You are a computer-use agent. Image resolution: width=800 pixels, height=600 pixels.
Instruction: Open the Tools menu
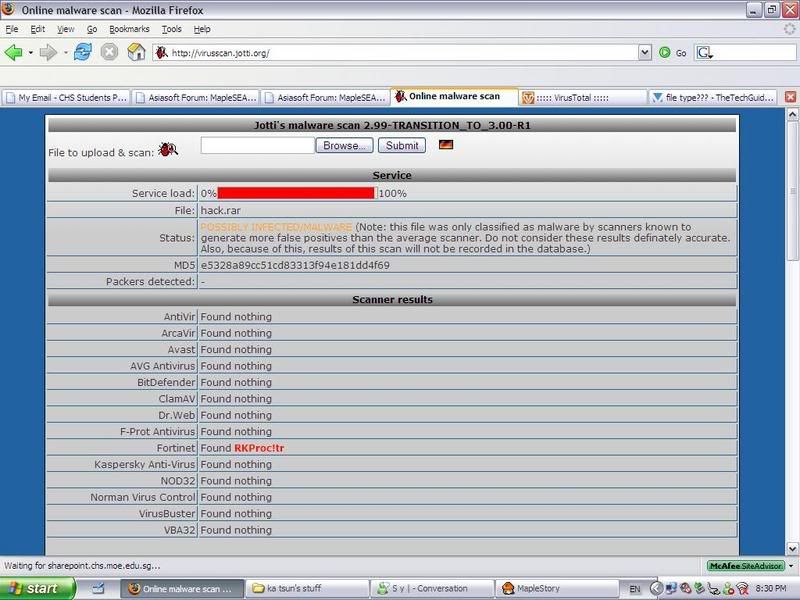(x=171, y=29)
